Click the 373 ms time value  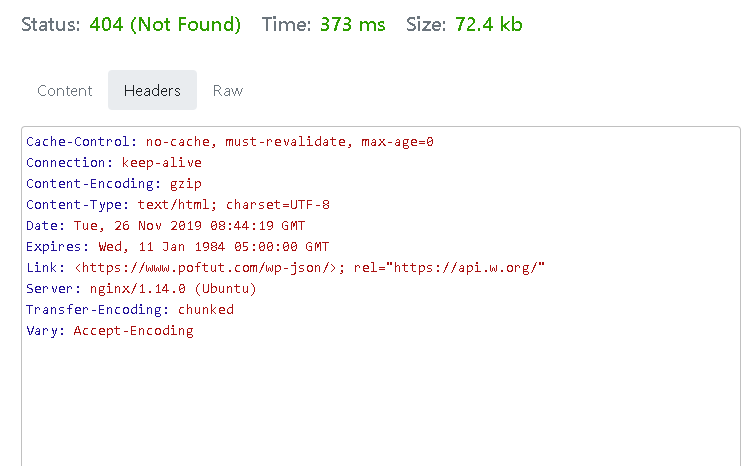352,24
